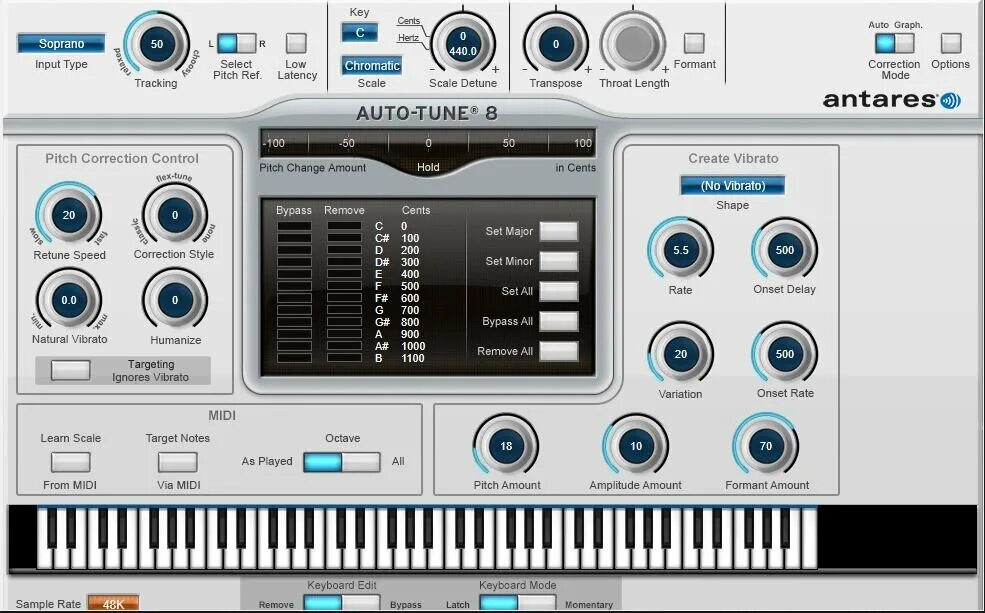Toggle the Octave As Played/All switch
Screen dimensions: 985x613
(342, 462)
